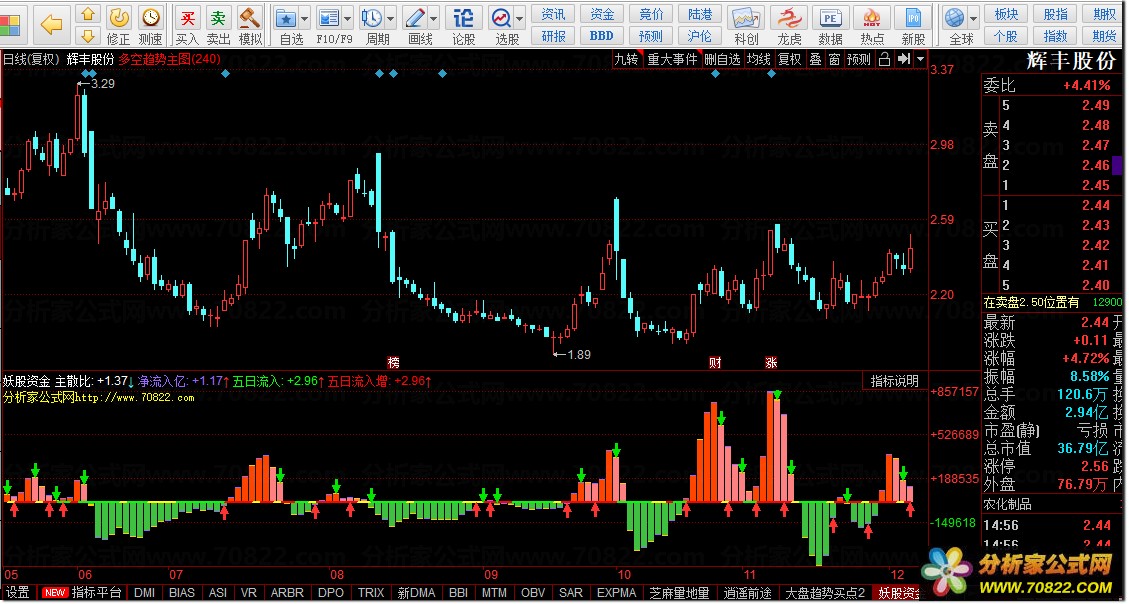
Task: Open the F10/F9 info icon
Action: click(x=328, y=17)
